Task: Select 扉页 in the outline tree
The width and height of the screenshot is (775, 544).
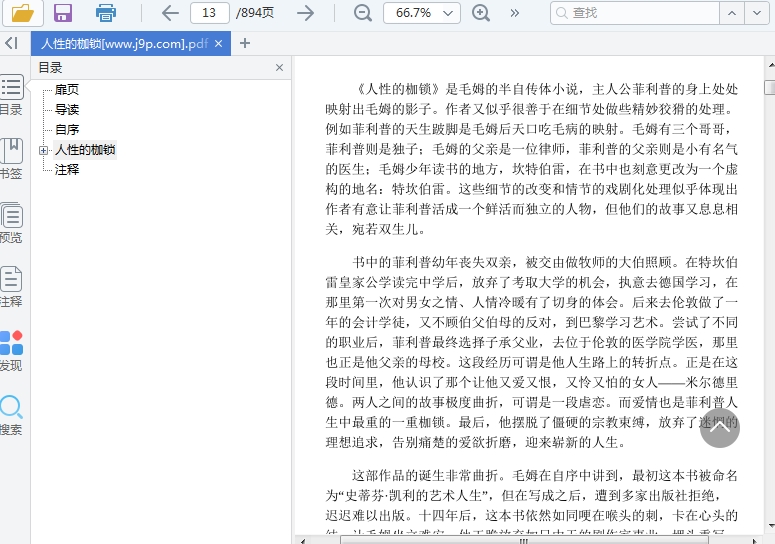Action: click(67, 89)
